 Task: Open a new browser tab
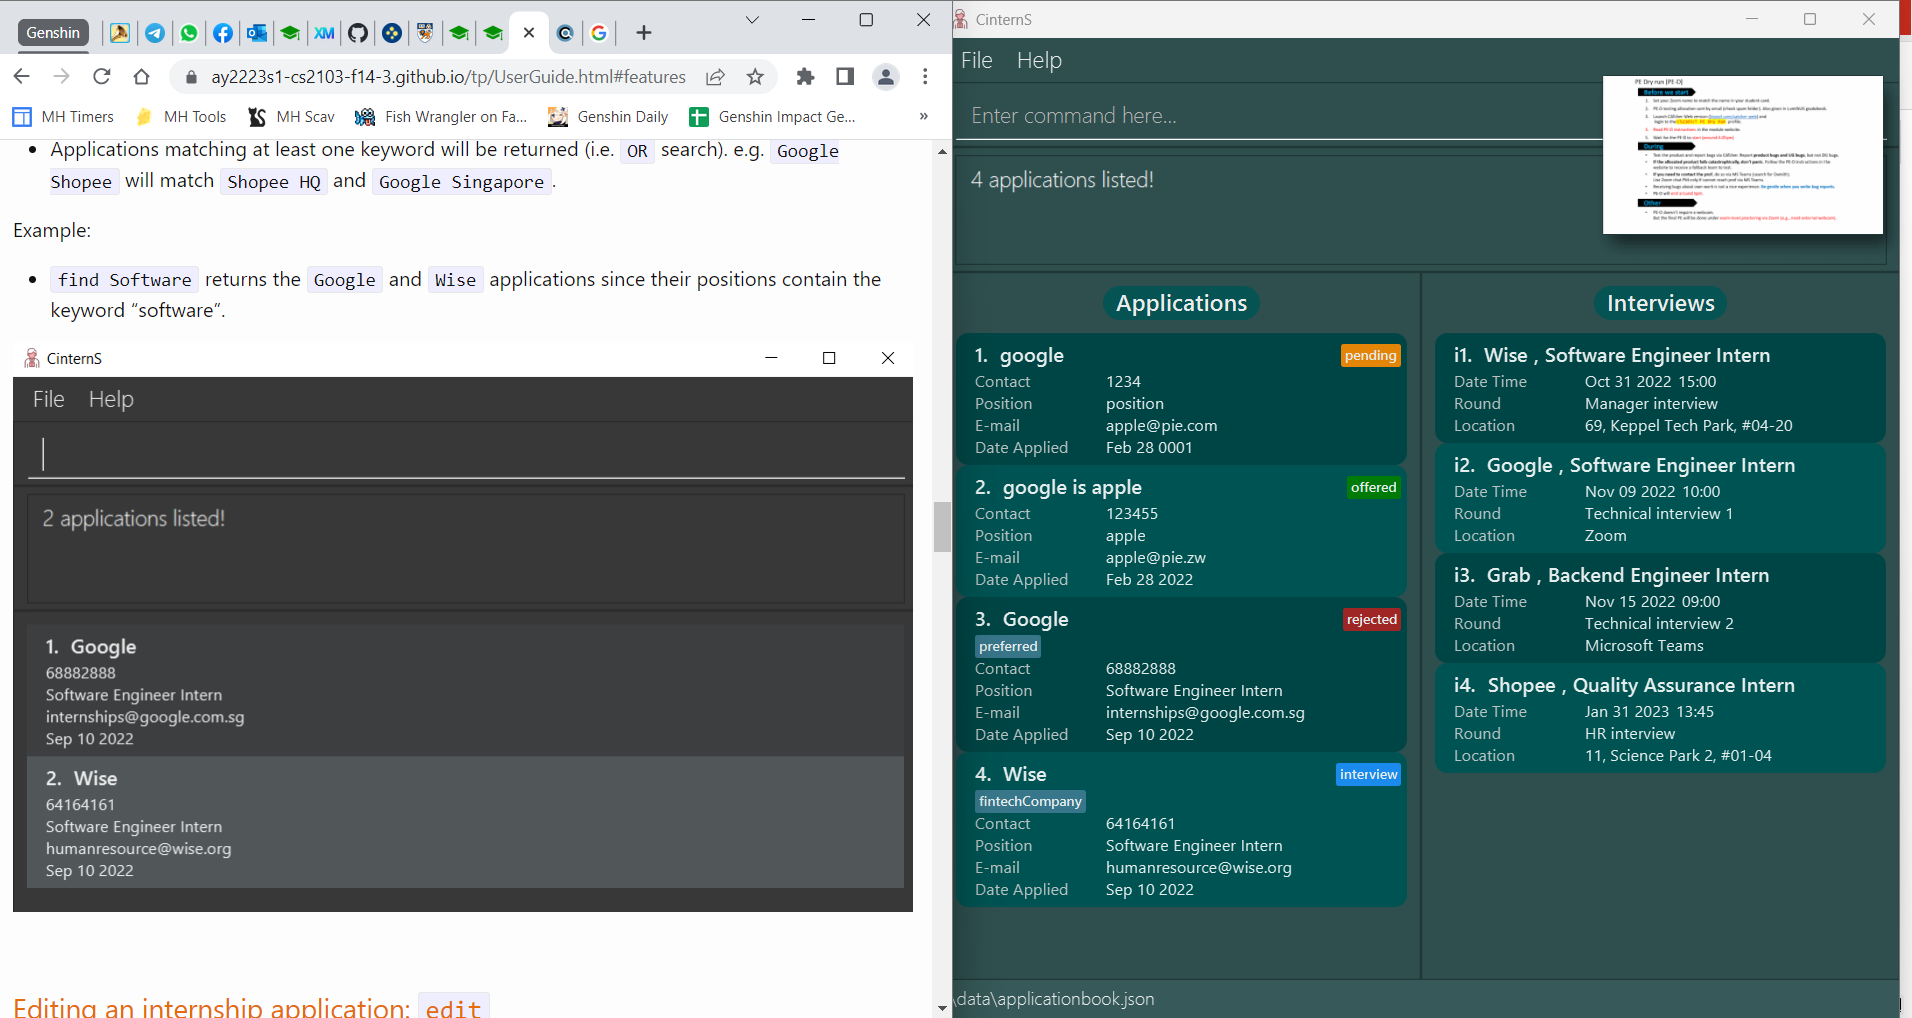click(x=644, y=33)
